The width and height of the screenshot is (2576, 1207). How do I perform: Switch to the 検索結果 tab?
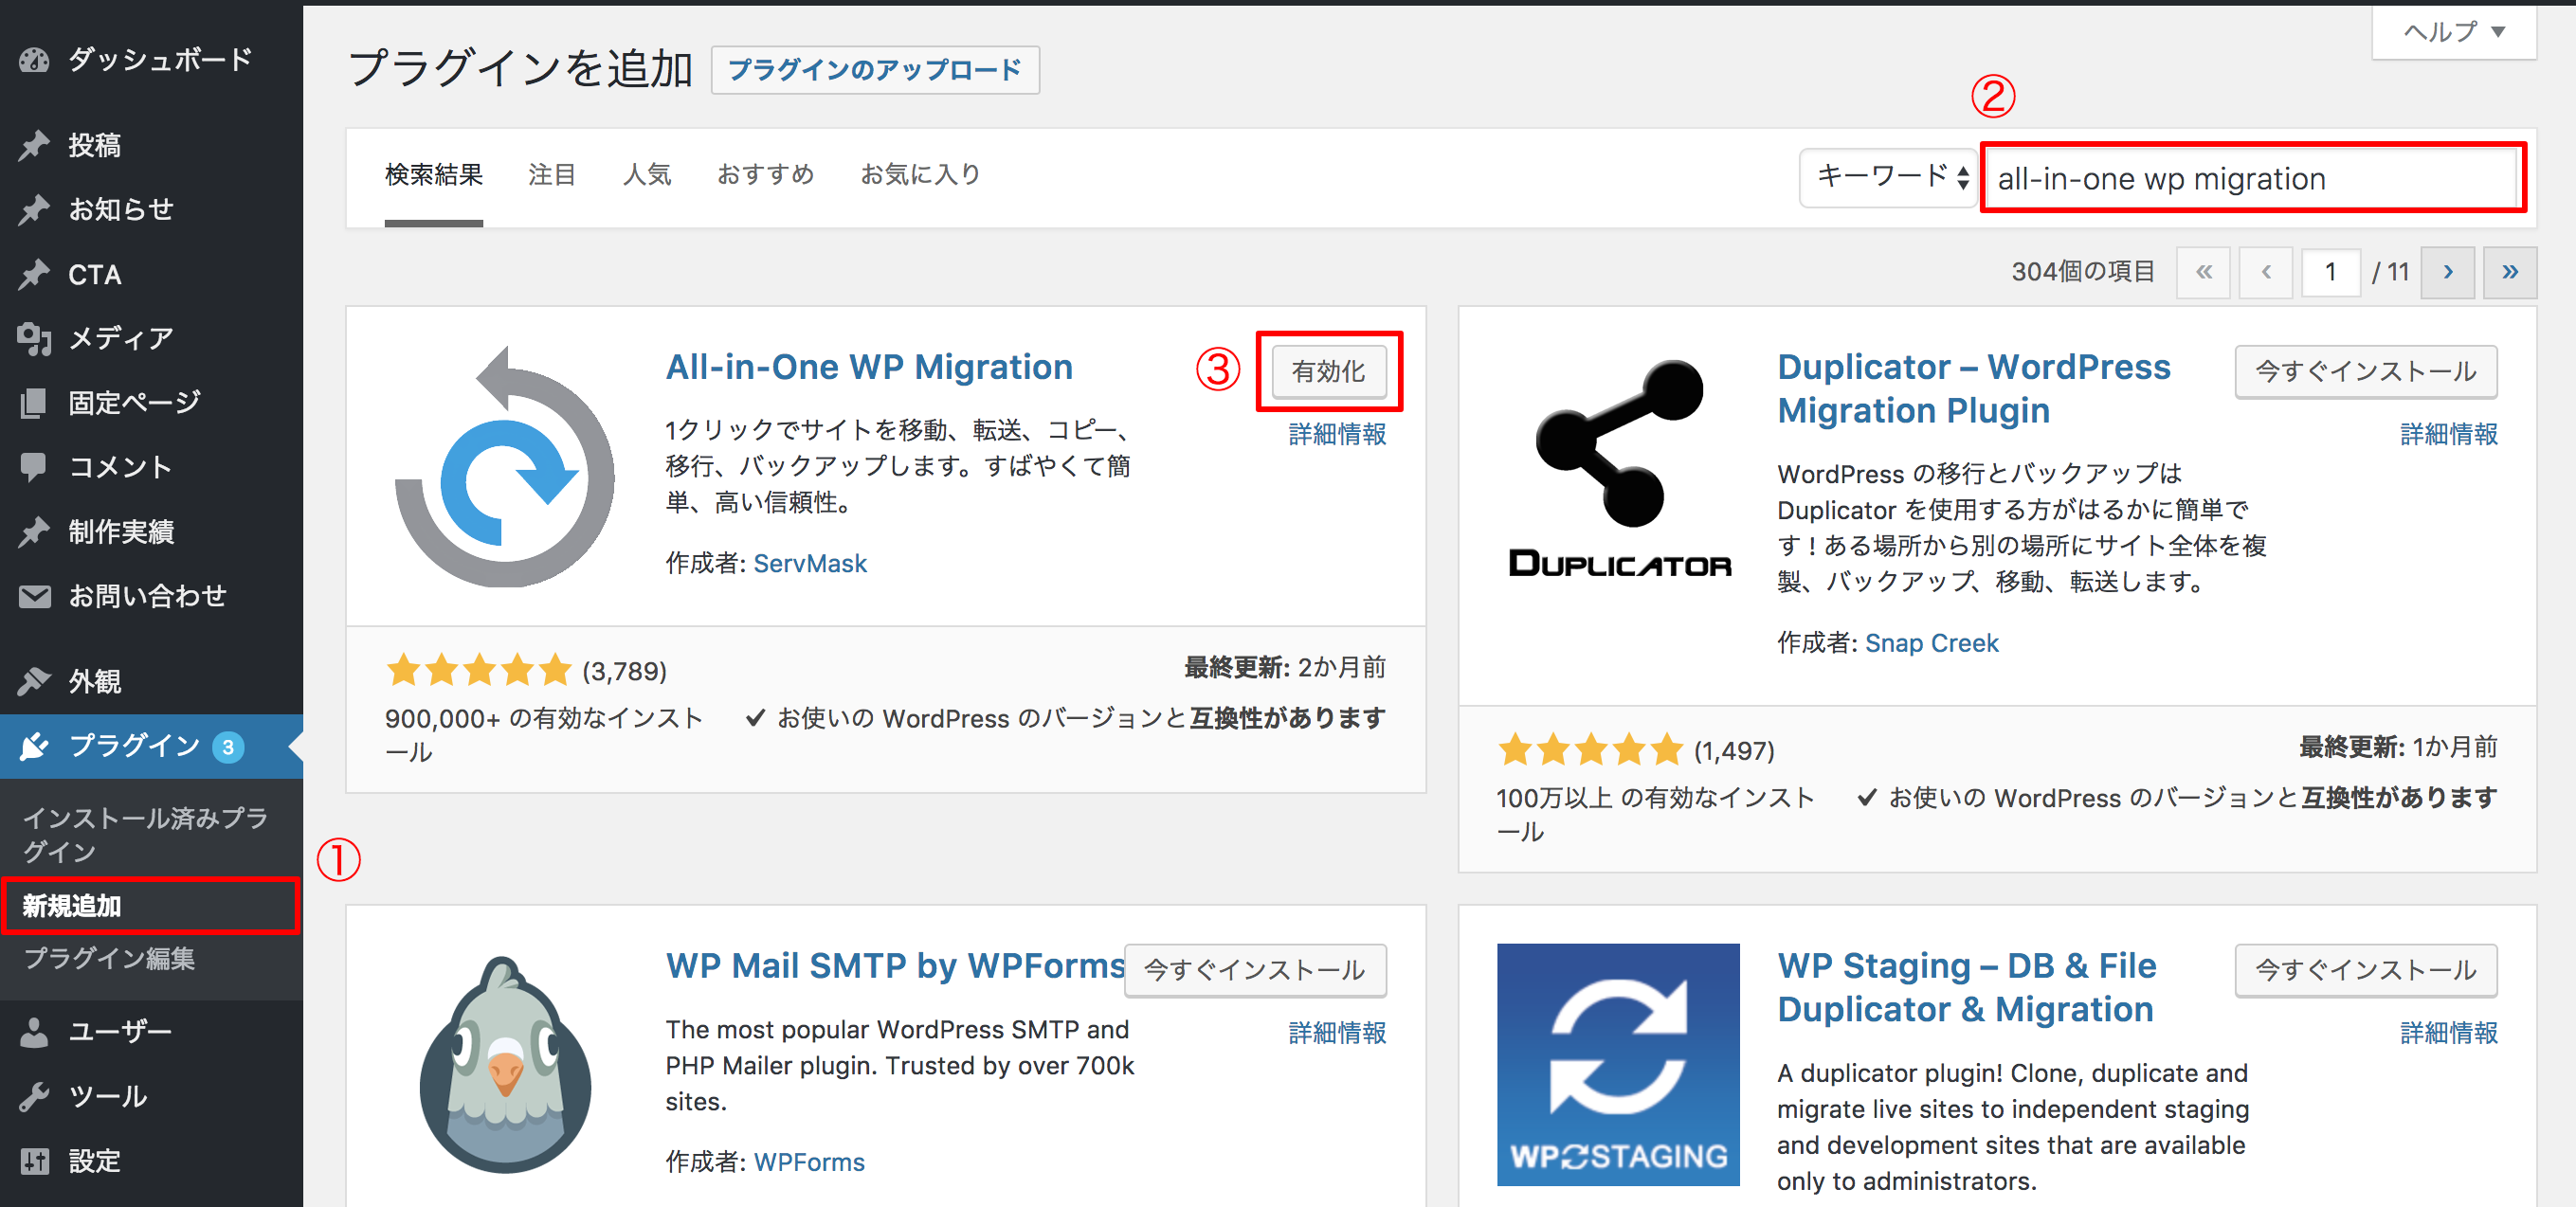[434, 175]
